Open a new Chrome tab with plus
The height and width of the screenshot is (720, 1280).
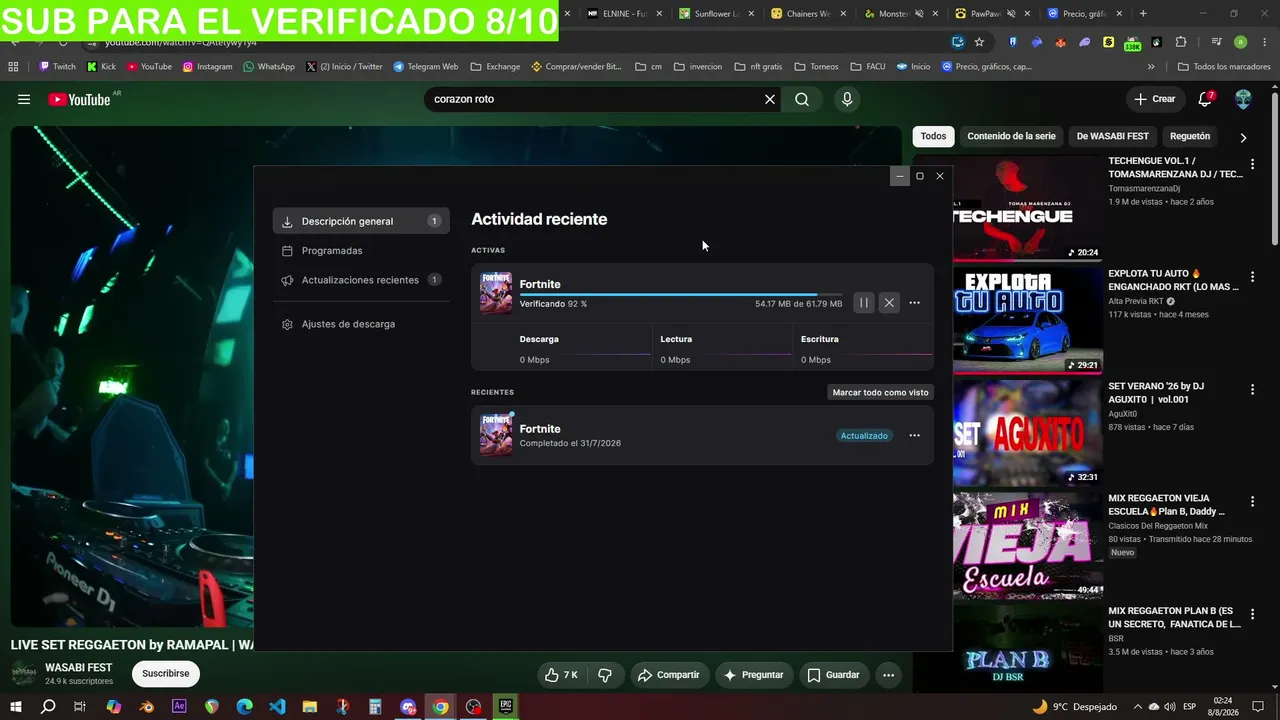[x=1143, y=14]
